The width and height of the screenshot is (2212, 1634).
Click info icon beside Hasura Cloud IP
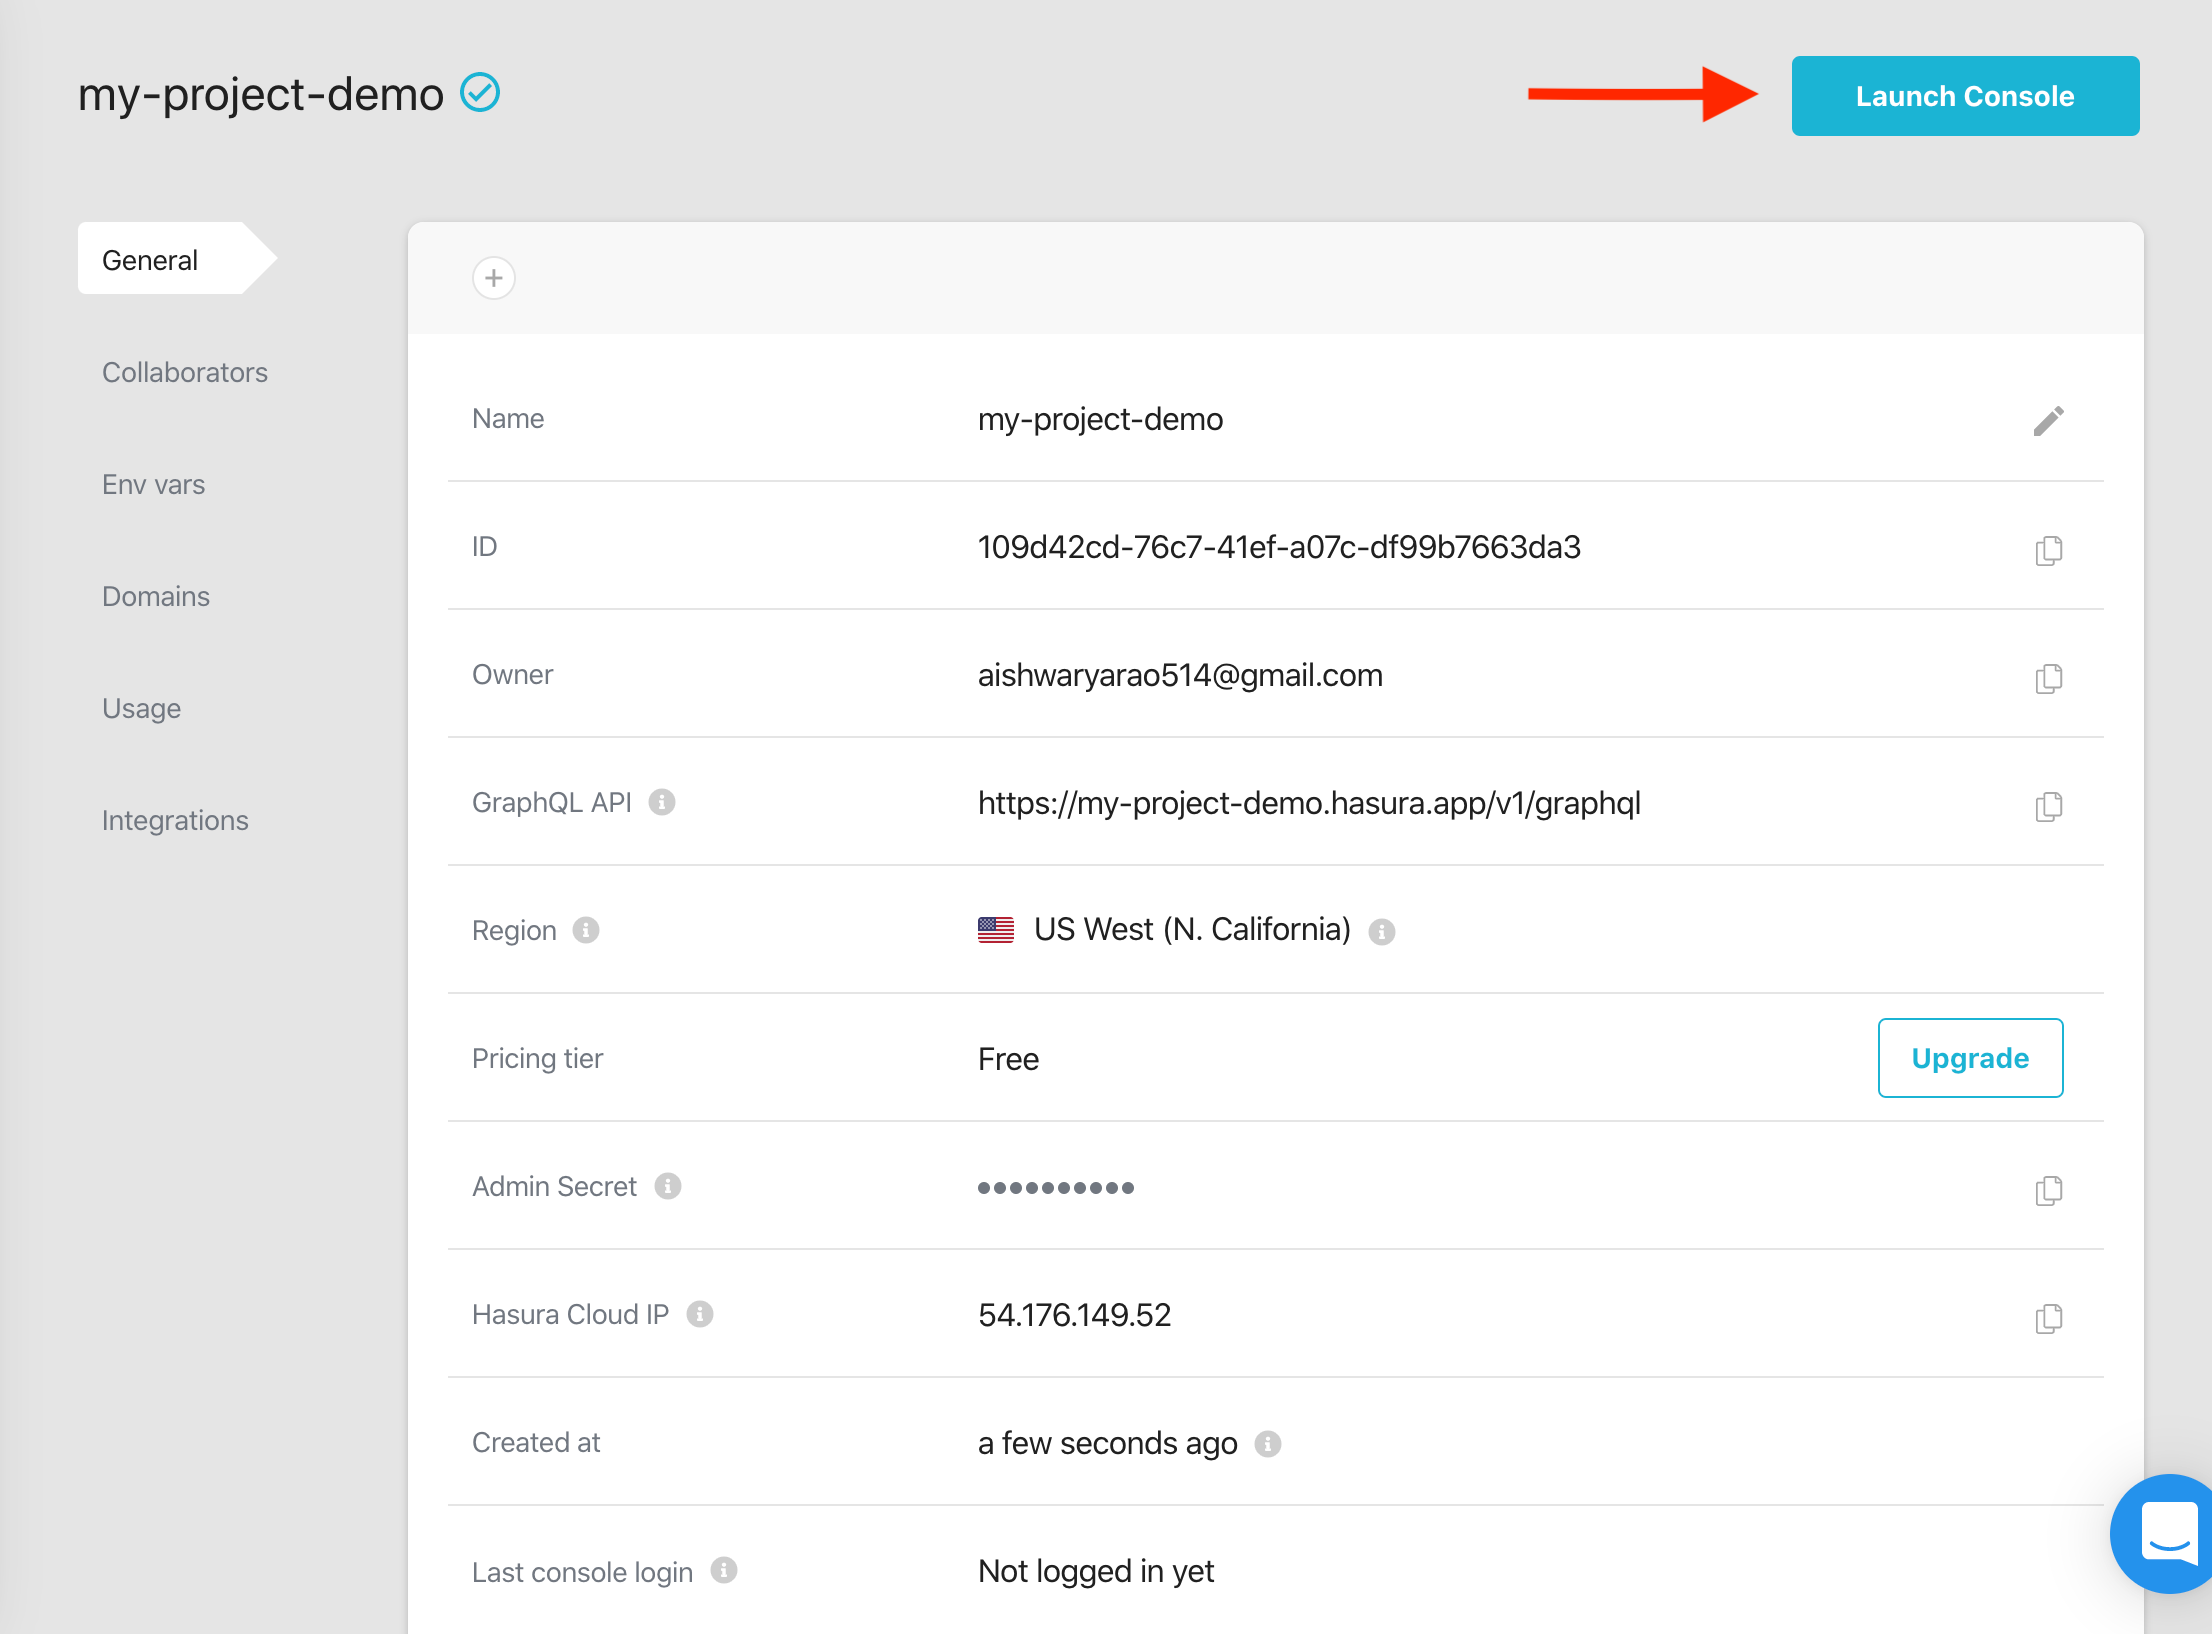700,1314
